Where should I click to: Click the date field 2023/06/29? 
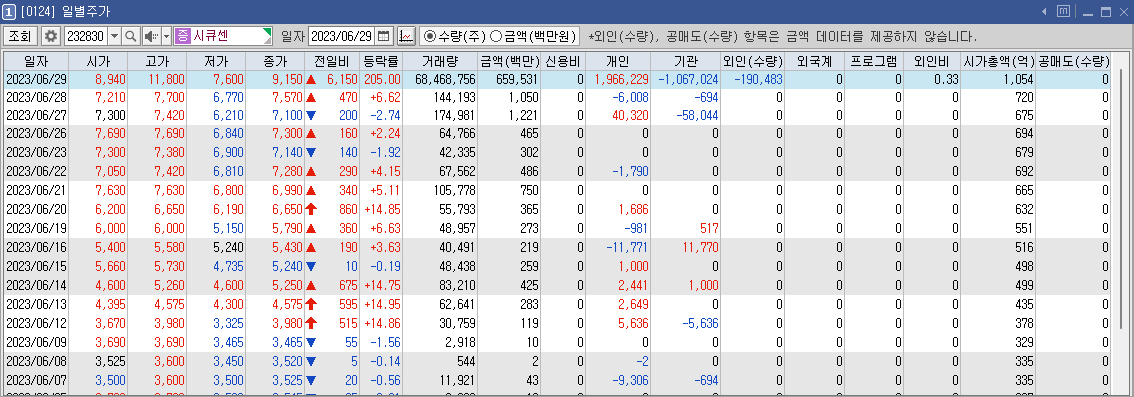click(341, 35)
